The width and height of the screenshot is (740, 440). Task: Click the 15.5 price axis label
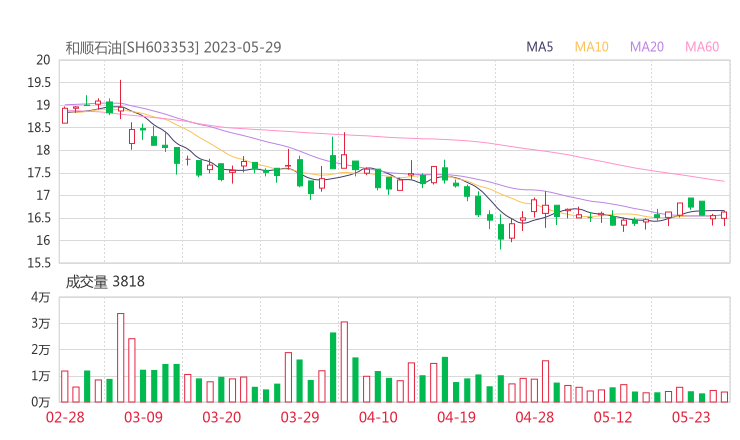(x=39, y=263)
